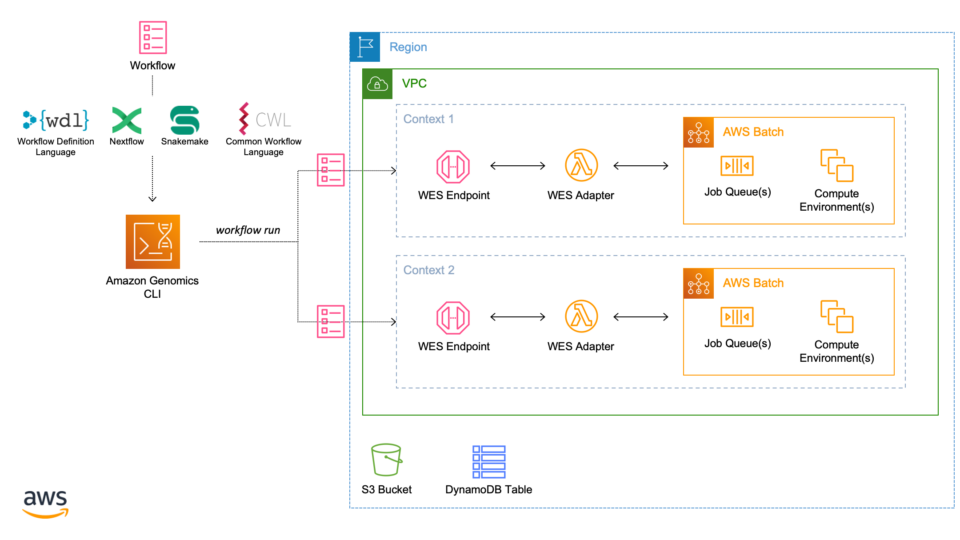This screenshot has width=960, height=540.
Task: Click the 'Workflow' caption under the top icon
Action: 152,66
